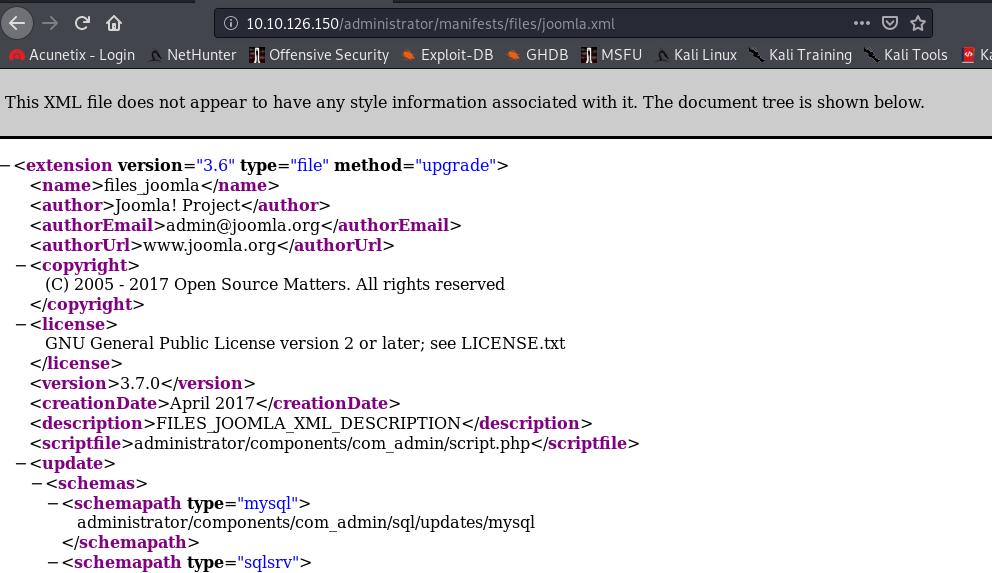Reload the current page
Viewport: 992px width, 573px height.
[82, 23]
